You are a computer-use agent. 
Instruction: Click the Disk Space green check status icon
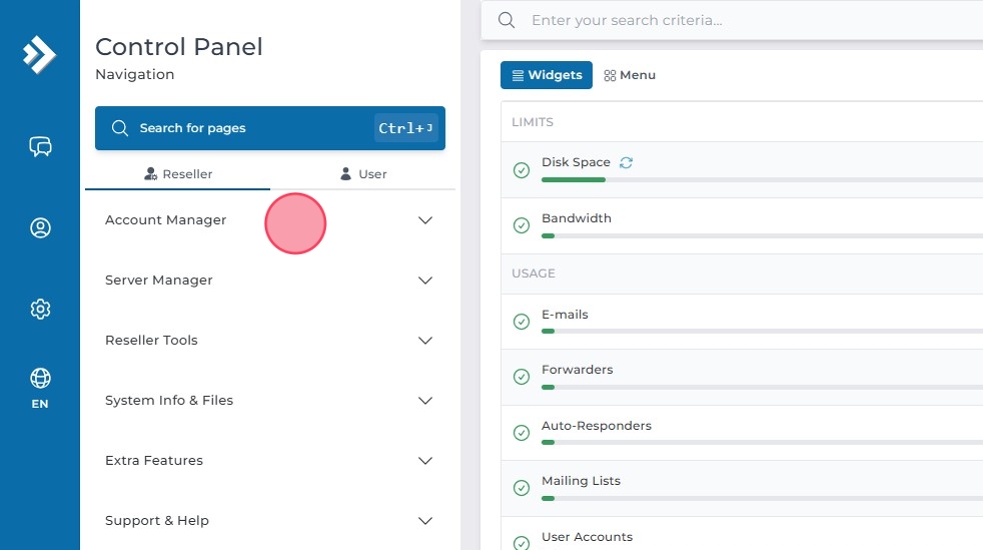(x=521, y=170)
